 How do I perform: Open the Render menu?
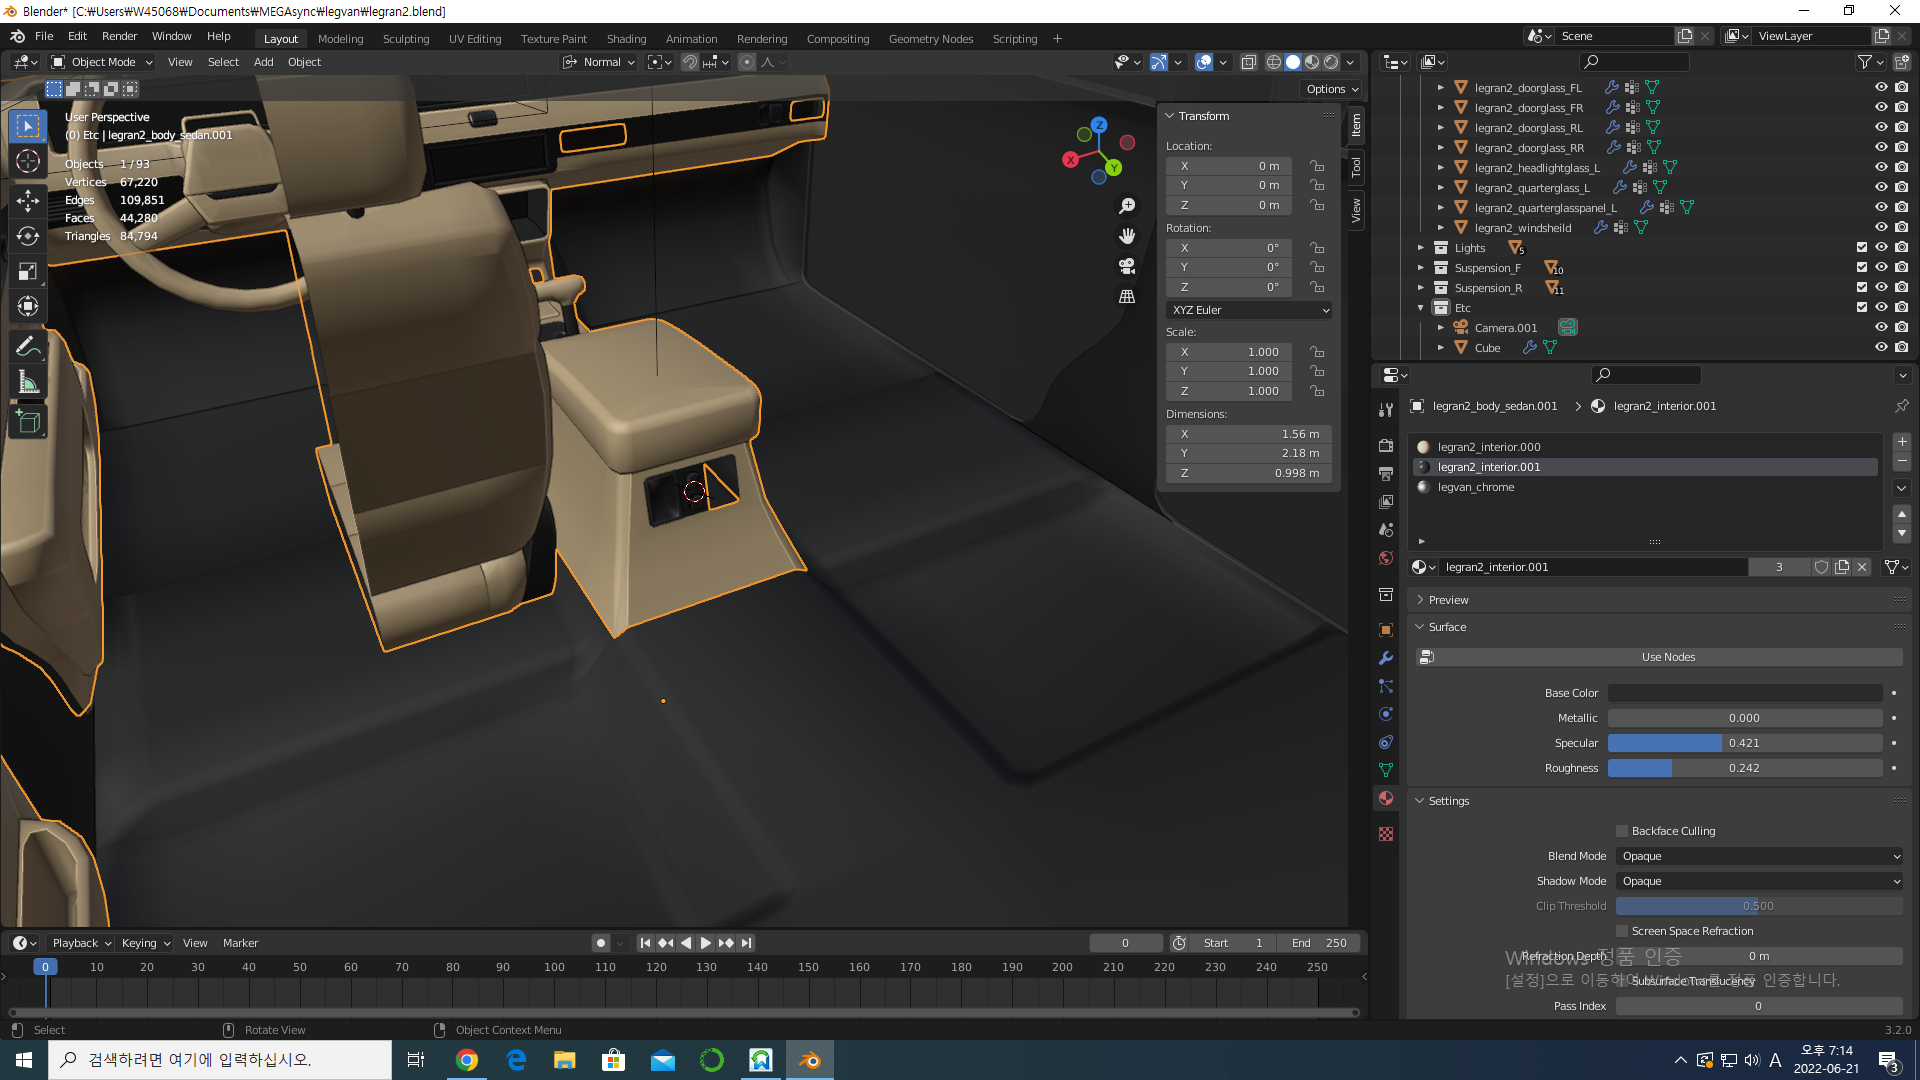(x=119, y=36)
